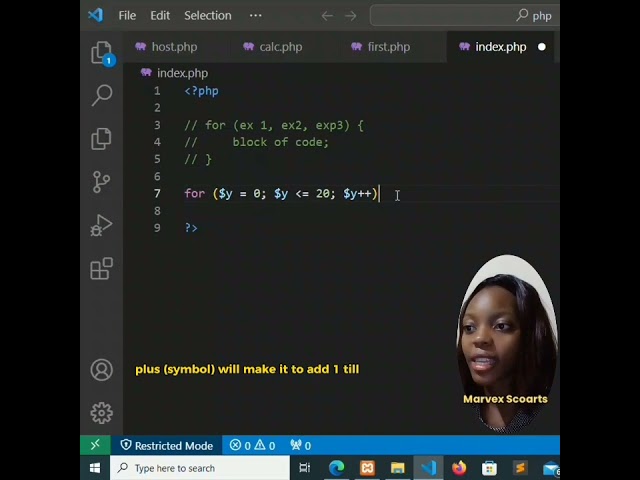The image size is (640, 480).
Task: Open Microsoft Store from taskbar
Action: pyautogui.click(x=489, y=468)
